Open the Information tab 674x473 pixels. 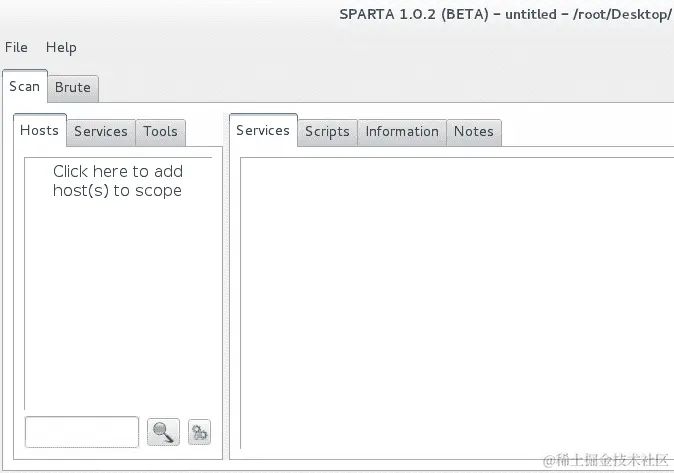402,132
